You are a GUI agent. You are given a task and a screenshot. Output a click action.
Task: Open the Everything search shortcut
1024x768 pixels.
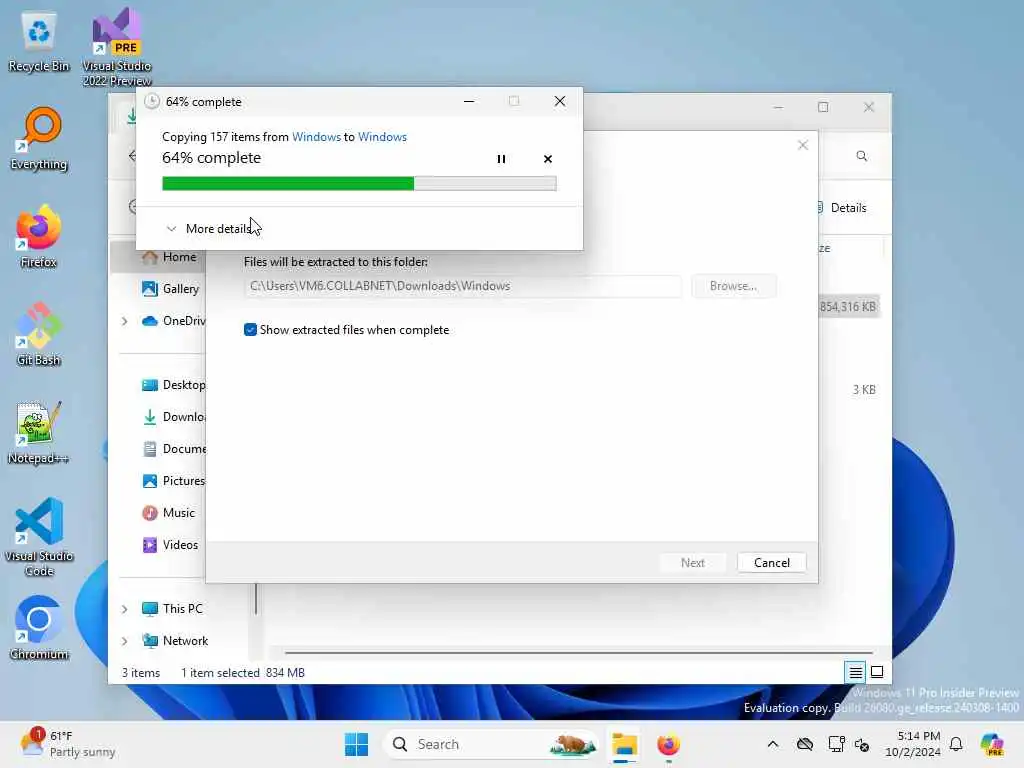click(39, 138)
